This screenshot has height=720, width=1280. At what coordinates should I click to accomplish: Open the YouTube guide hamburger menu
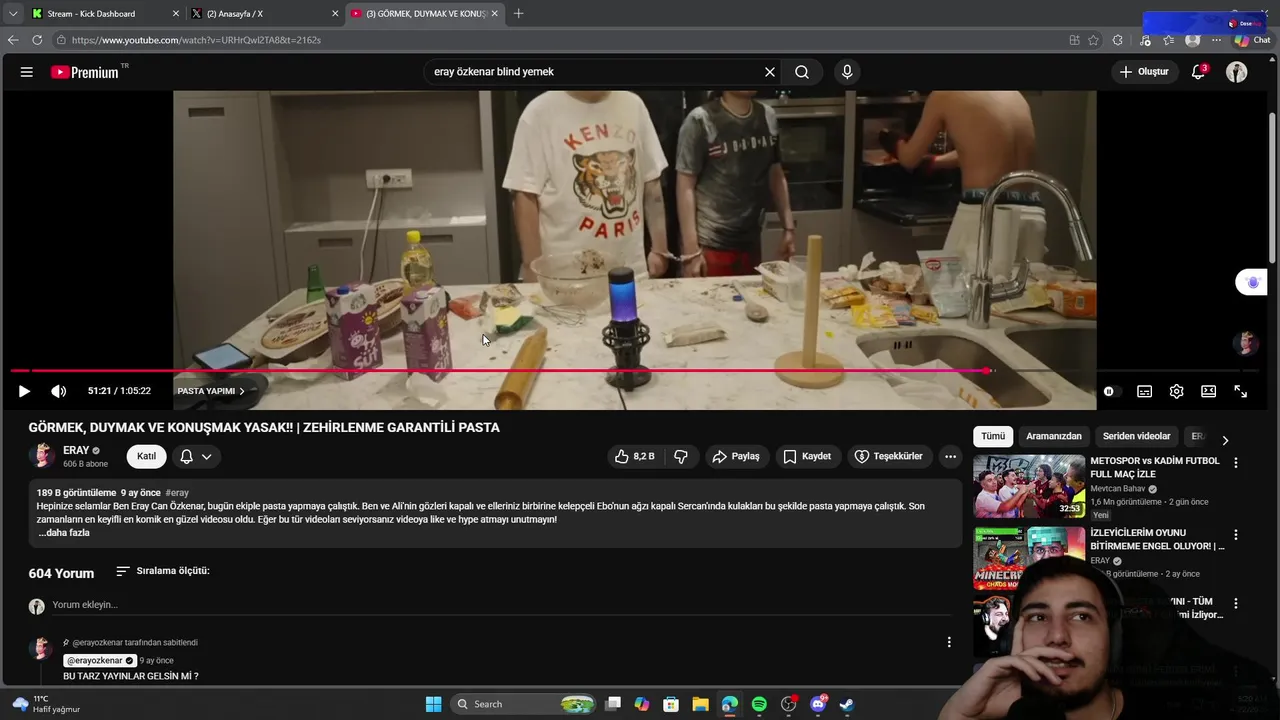27,72
